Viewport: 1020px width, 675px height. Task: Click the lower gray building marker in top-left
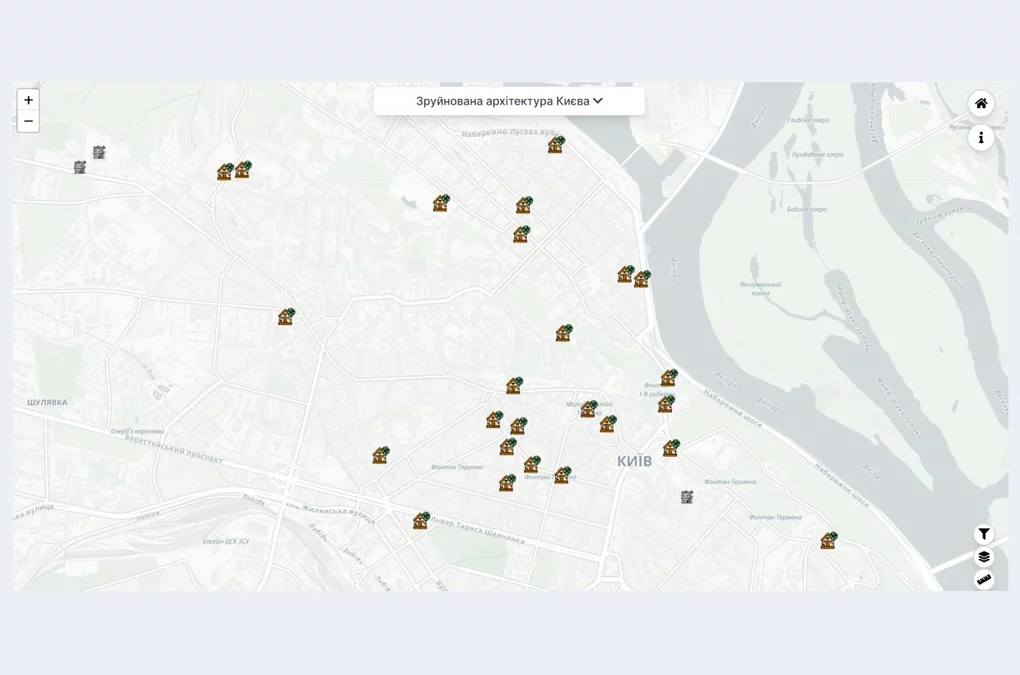[80, 167]
